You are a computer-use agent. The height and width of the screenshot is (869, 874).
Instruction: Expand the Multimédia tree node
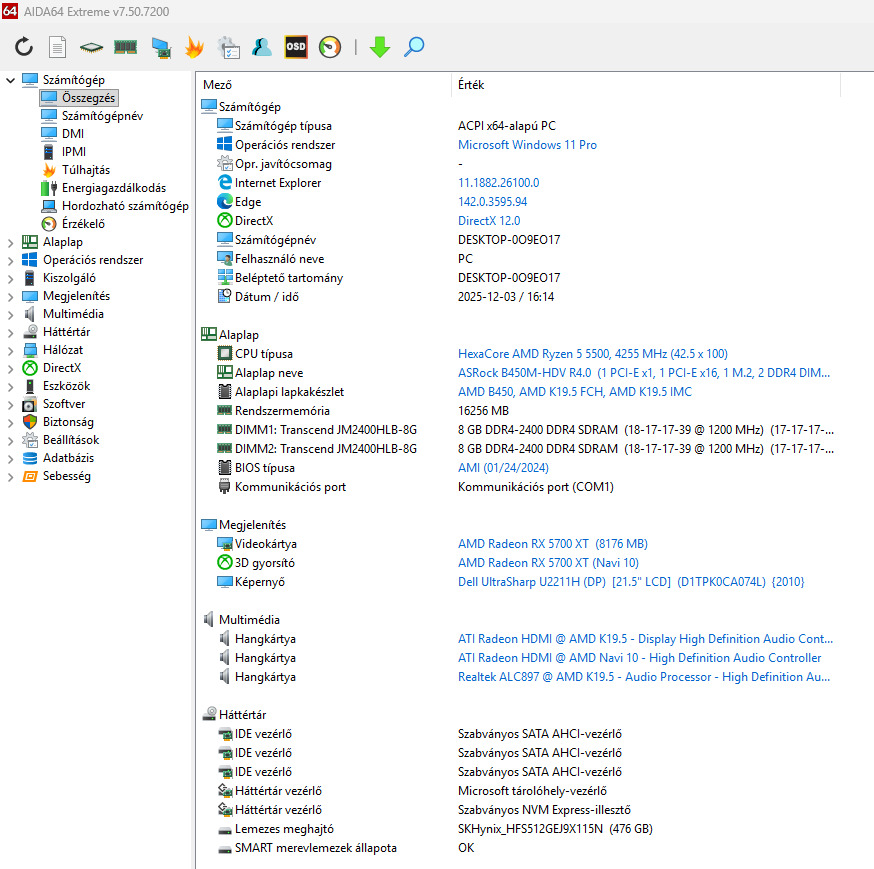pos(10,314)
